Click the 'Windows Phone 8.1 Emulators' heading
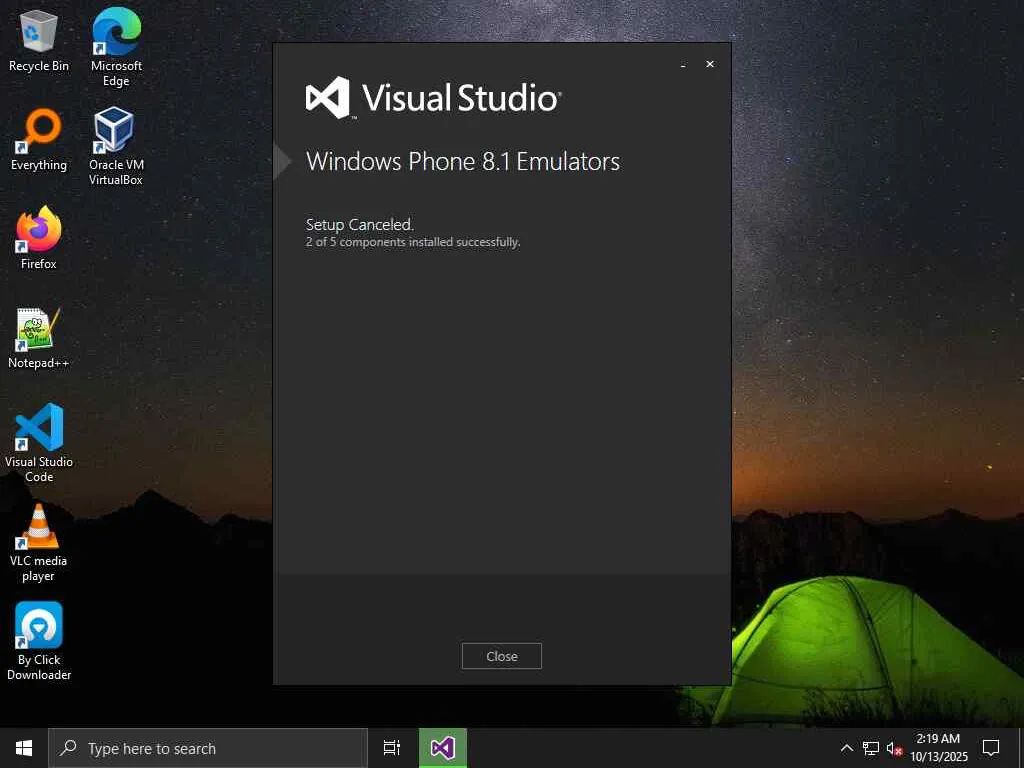Screen dimensions: 1024x768 [x=463, y=161]
